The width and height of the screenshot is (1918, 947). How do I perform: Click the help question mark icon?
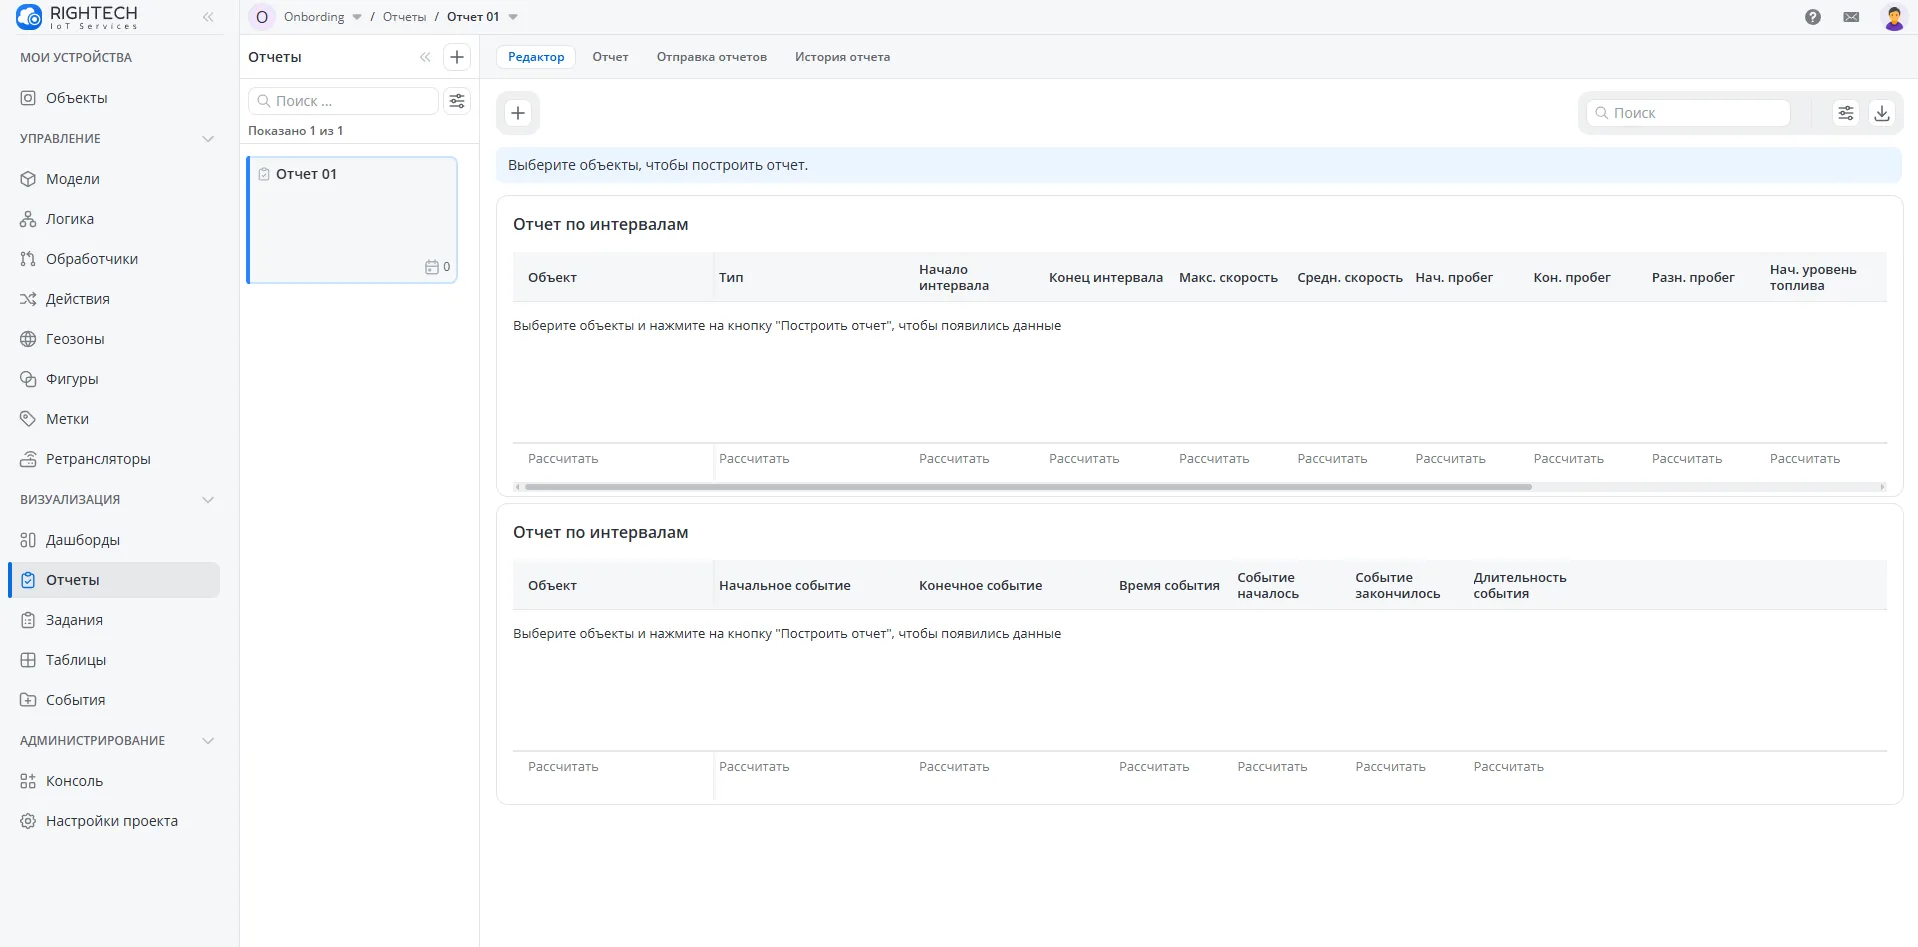pyautogui.click(x=1812, y=17)
